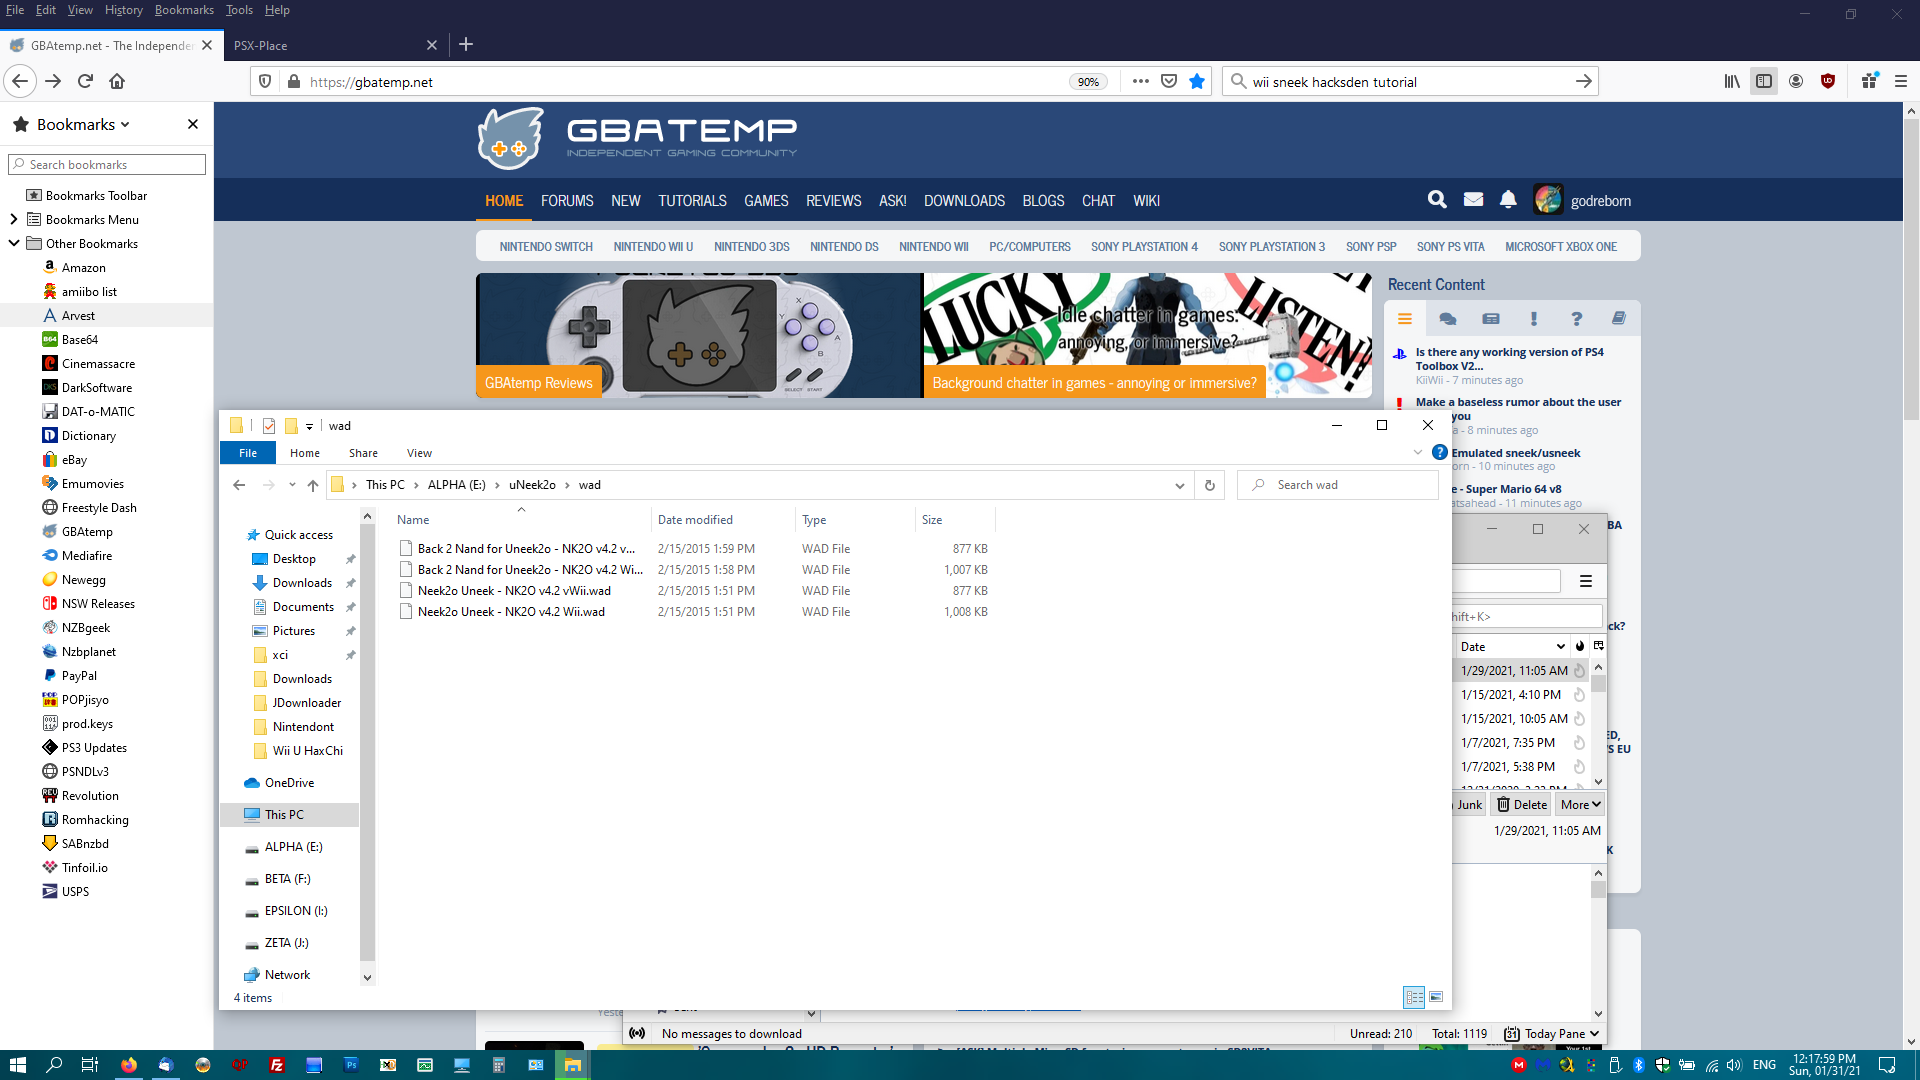The width and height of the screenshot is (1920, 1080).
Task: Open the Pocket save icon in address bar
Action: (x=1169, y=81)
